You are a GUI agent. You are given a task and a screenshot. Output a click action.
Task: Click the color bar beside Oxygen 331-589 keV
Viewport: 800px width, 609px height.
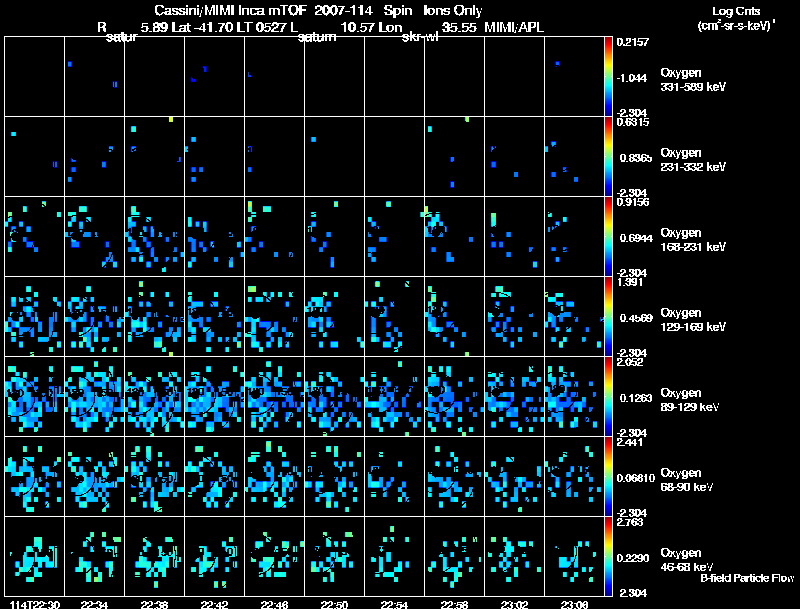[608, 77]
